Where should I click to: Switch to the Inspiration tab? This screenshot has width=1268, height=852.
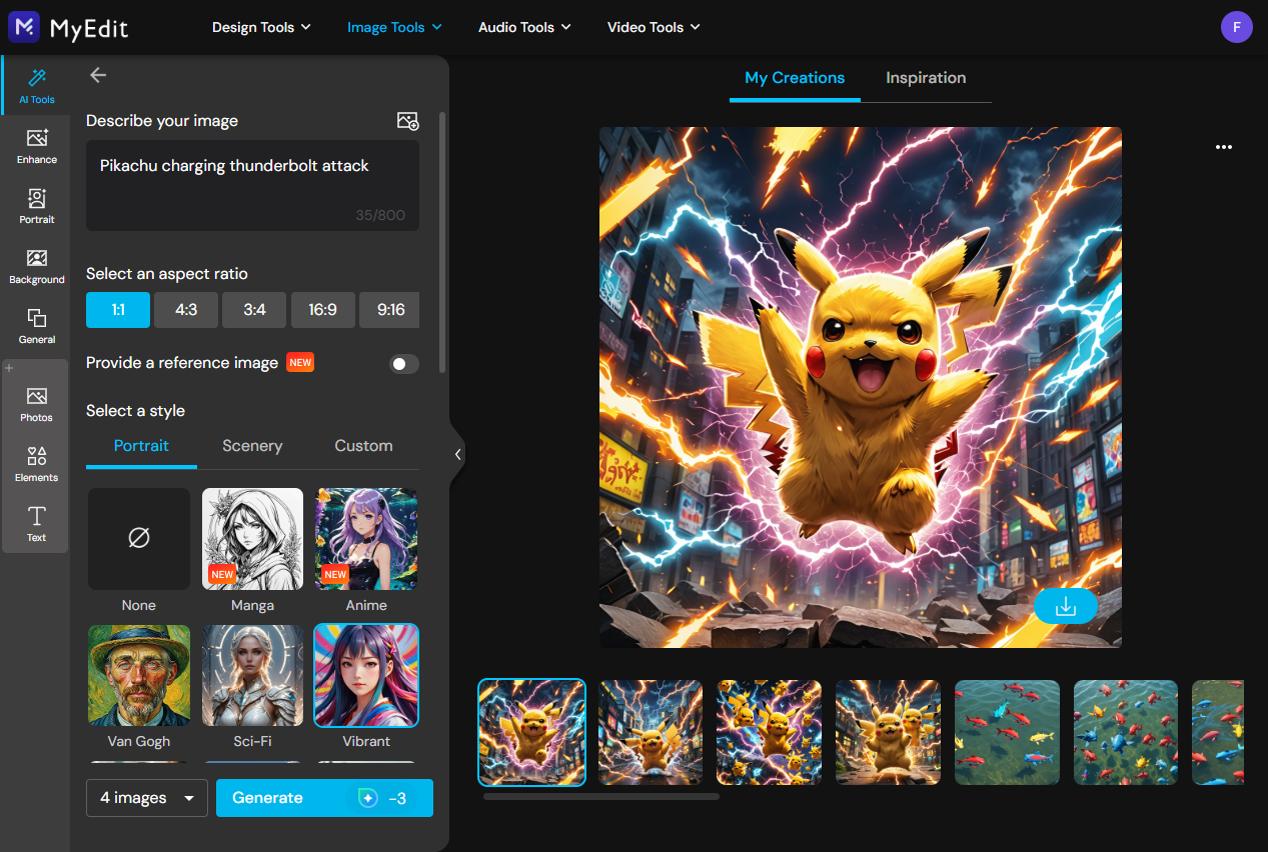coord(925,77)
